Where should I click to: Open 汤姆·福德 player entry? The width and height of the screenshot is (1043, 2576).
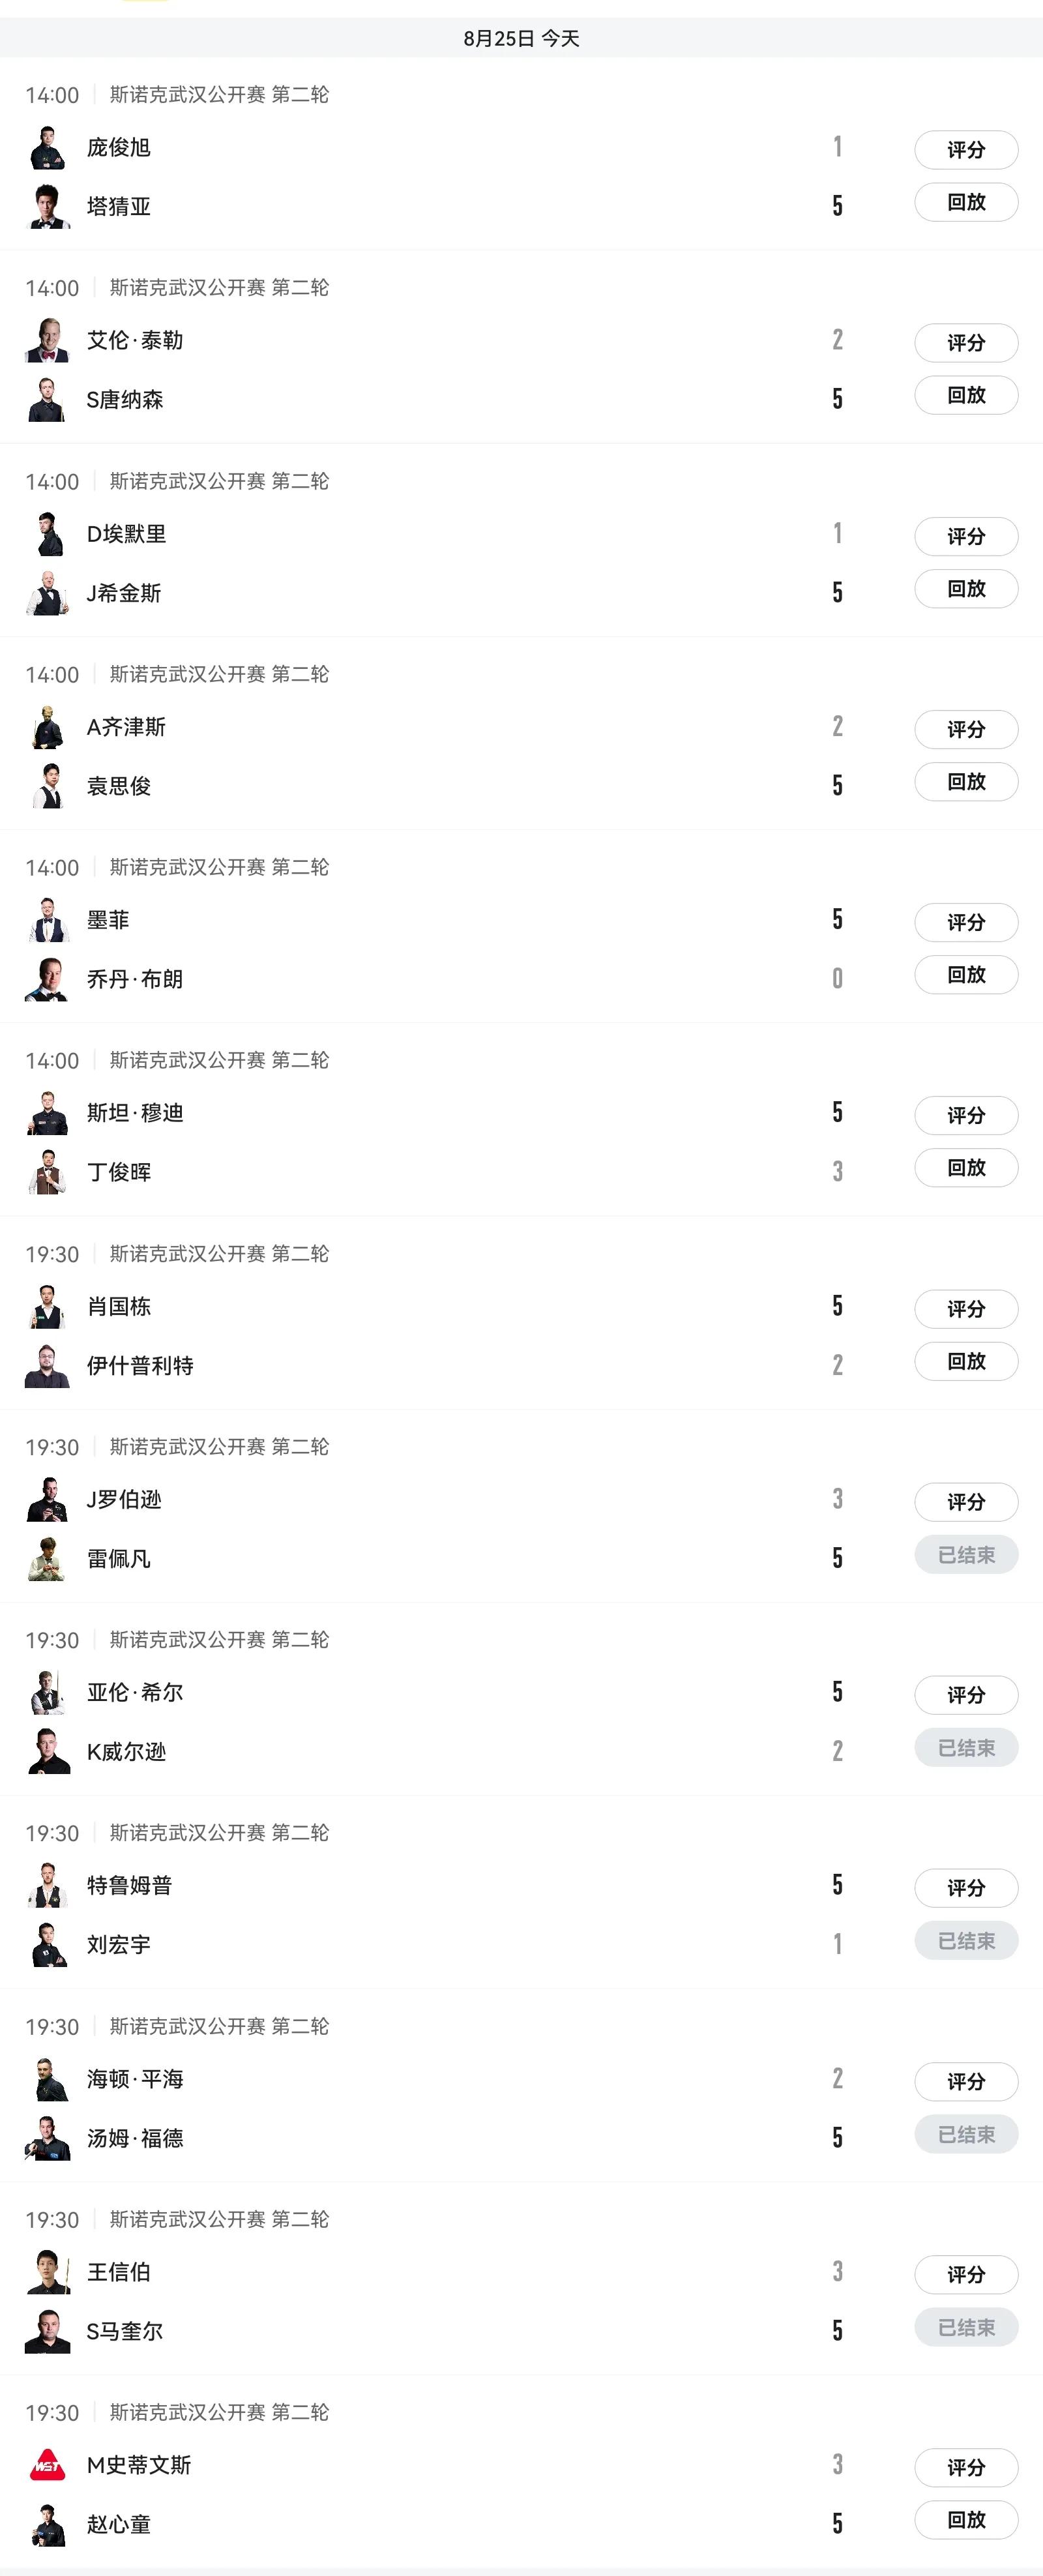(x=135, y=2138)
